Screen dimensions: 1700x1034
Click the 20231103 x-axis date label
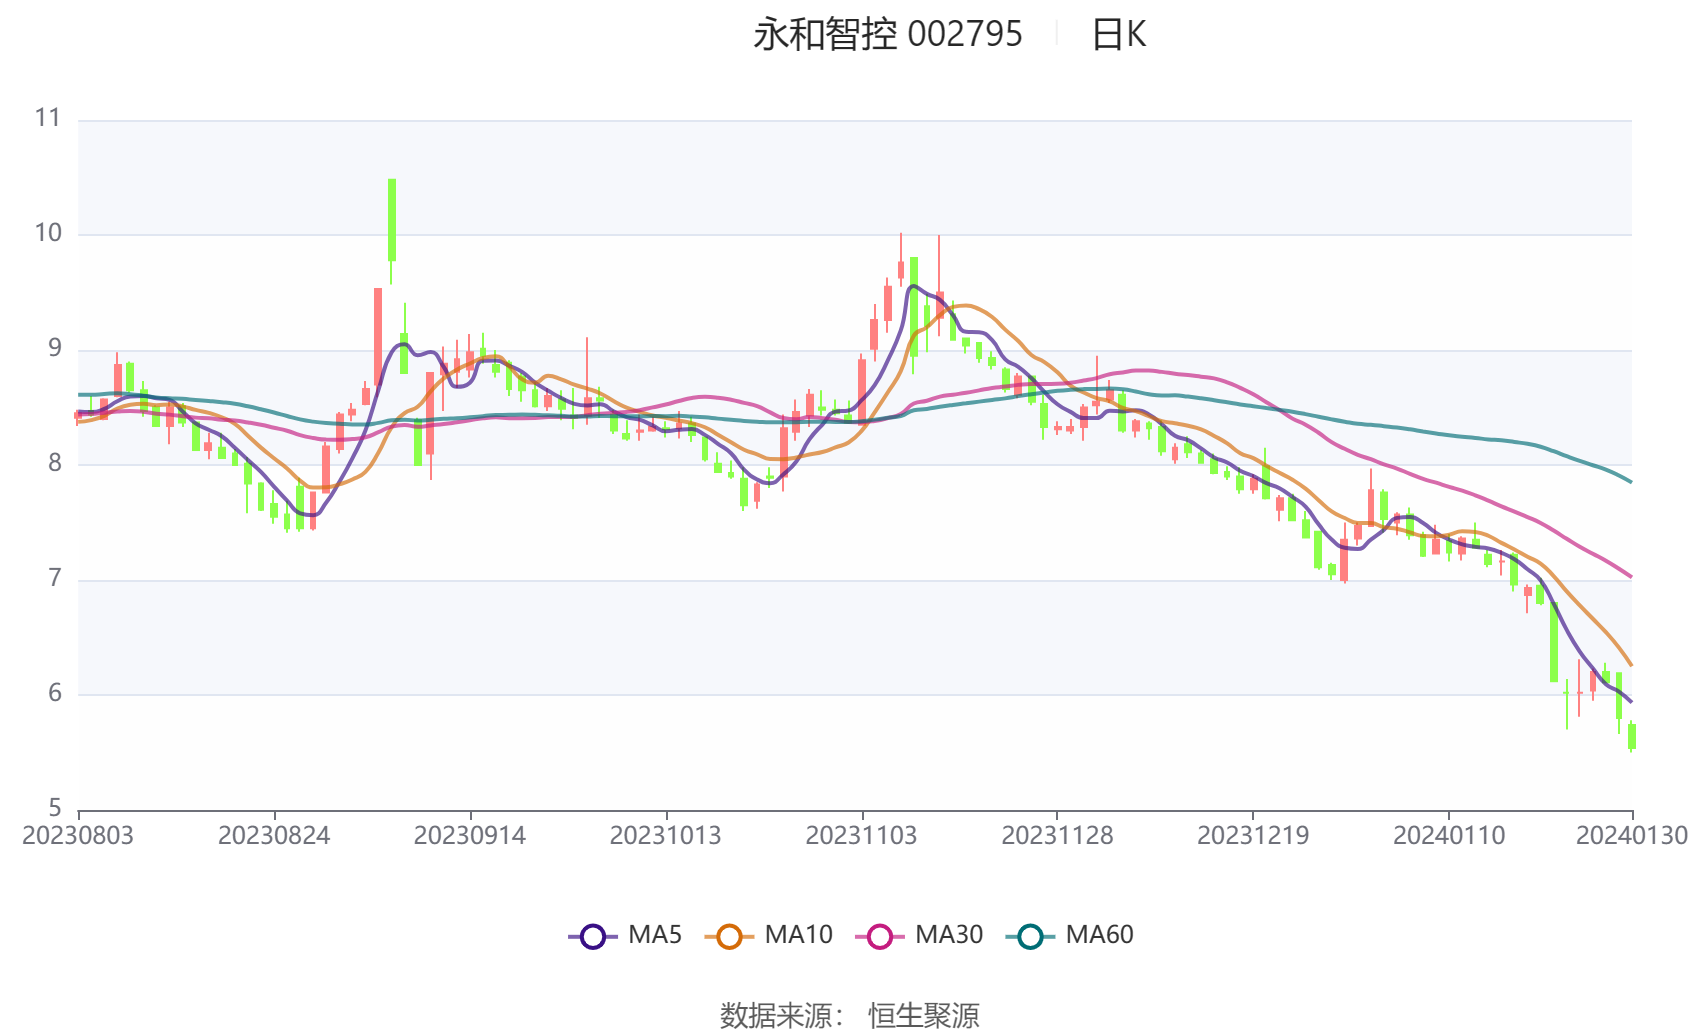click(x=861, y=836)
